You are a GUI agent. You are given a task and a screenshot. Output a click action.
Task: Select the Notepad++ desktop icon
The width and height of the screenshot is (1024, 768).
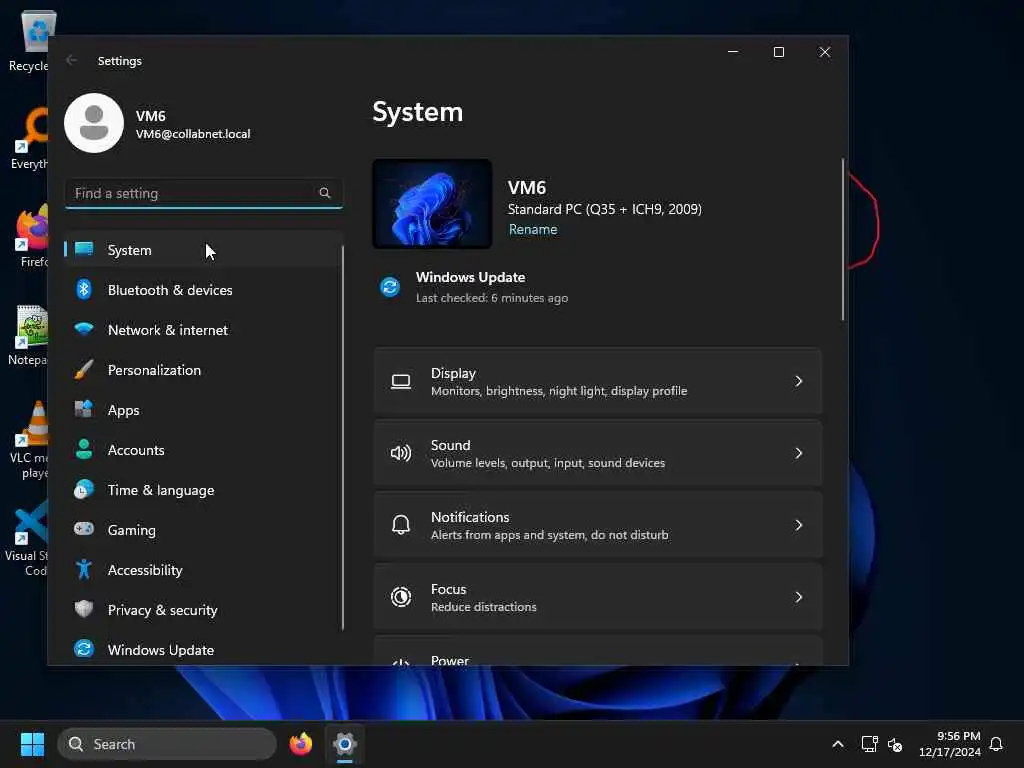28,336
